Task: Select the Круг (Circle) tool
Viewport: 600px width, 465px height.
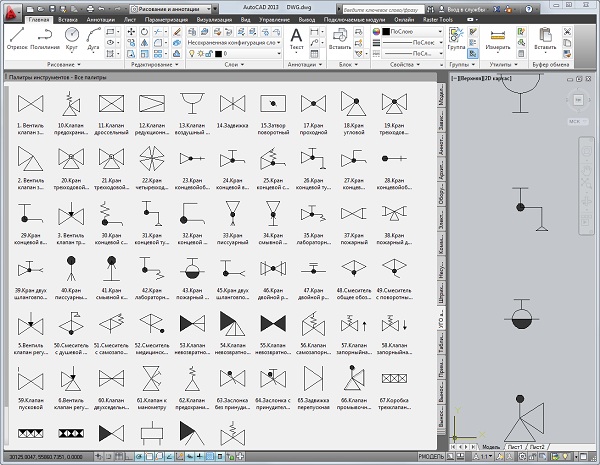Action: 73,36
